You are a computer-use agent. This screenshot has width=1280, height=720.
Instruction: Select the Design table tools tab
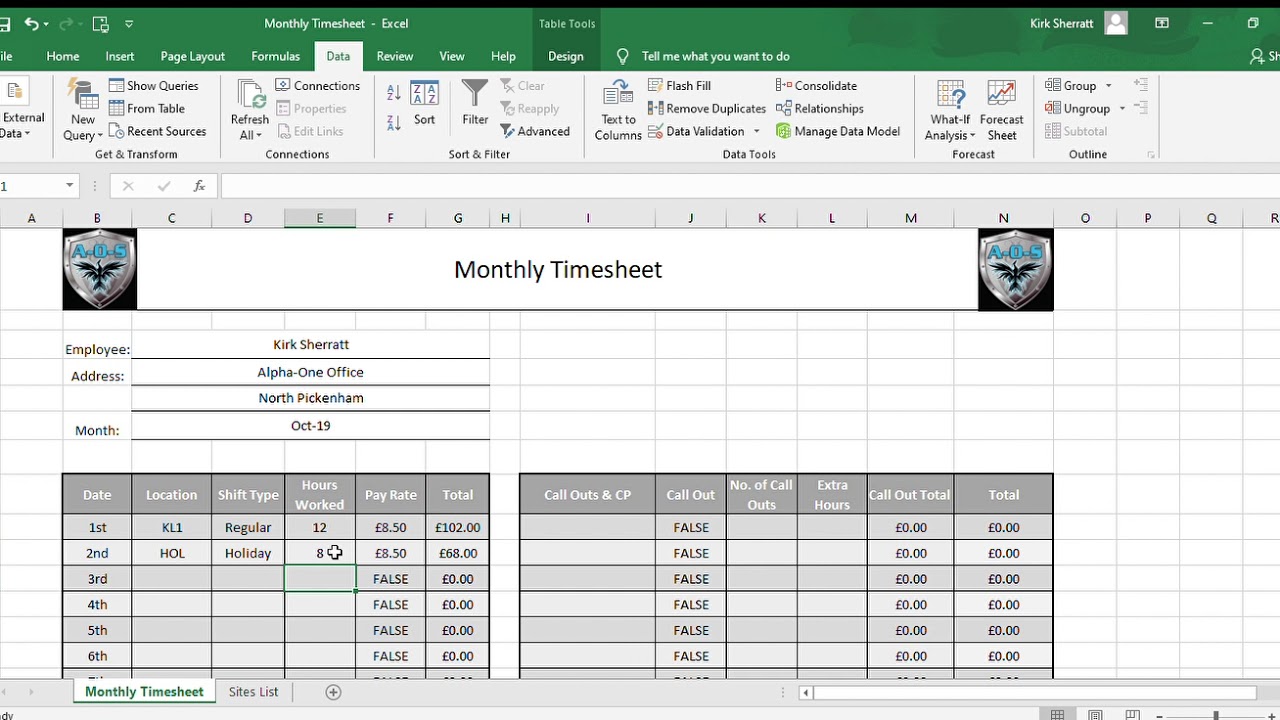tap(566, 57)
